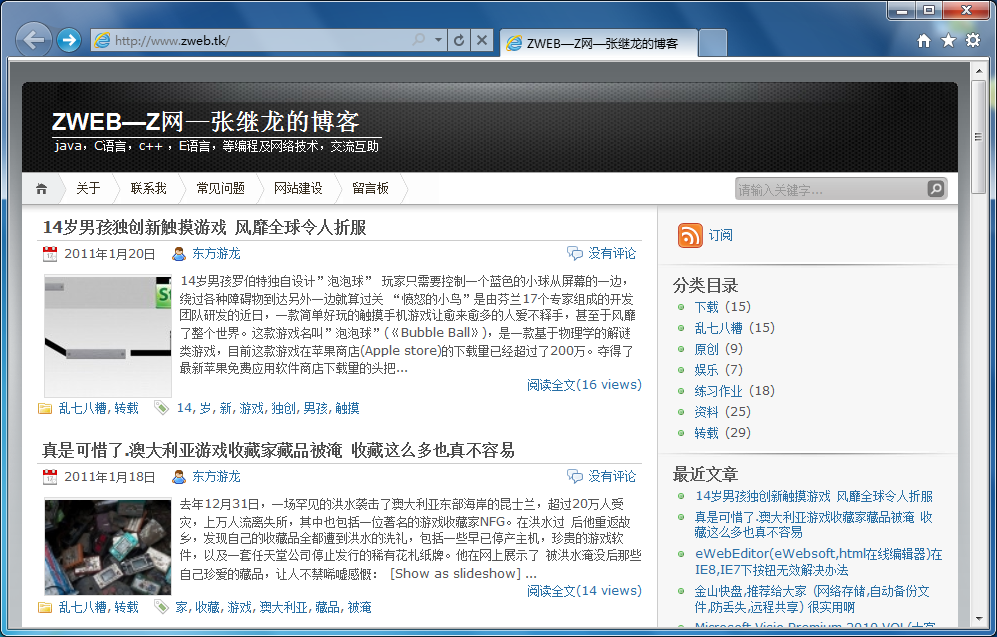Open 没有评论 for the January 20 post
This screenshot has width=997, height=637.
[612, 254]
